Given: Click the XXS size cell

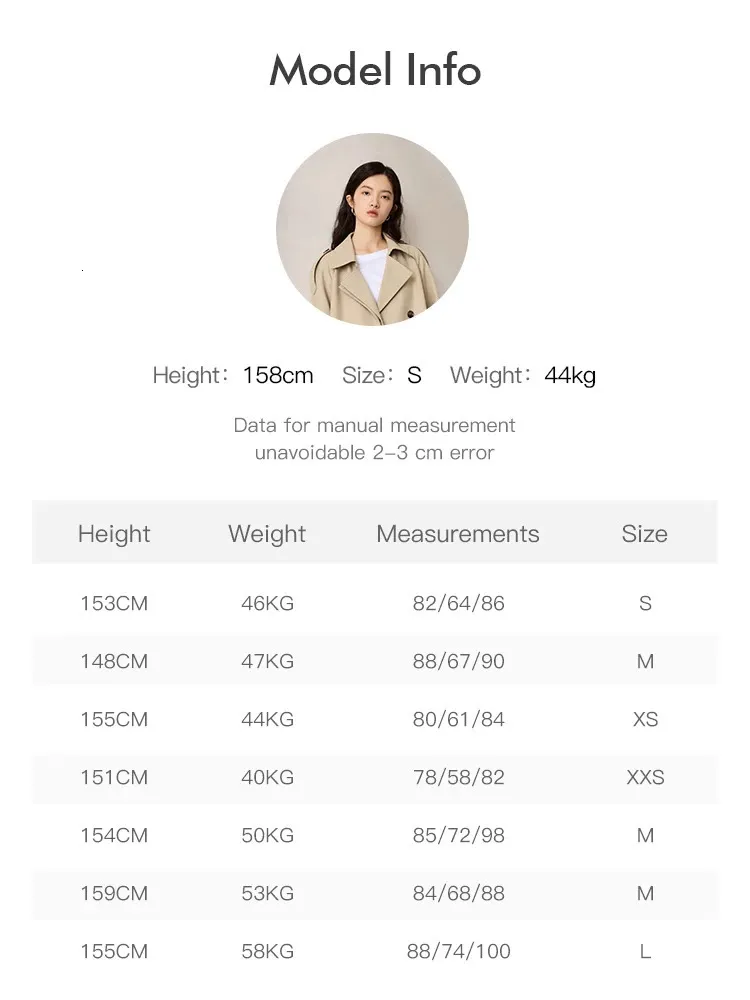Looking at the screenshot, I should click(645, 777).
